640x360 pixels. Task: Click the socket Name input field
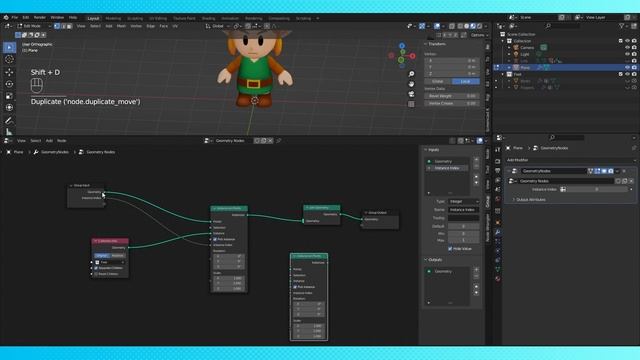click(x=464, y=210)
